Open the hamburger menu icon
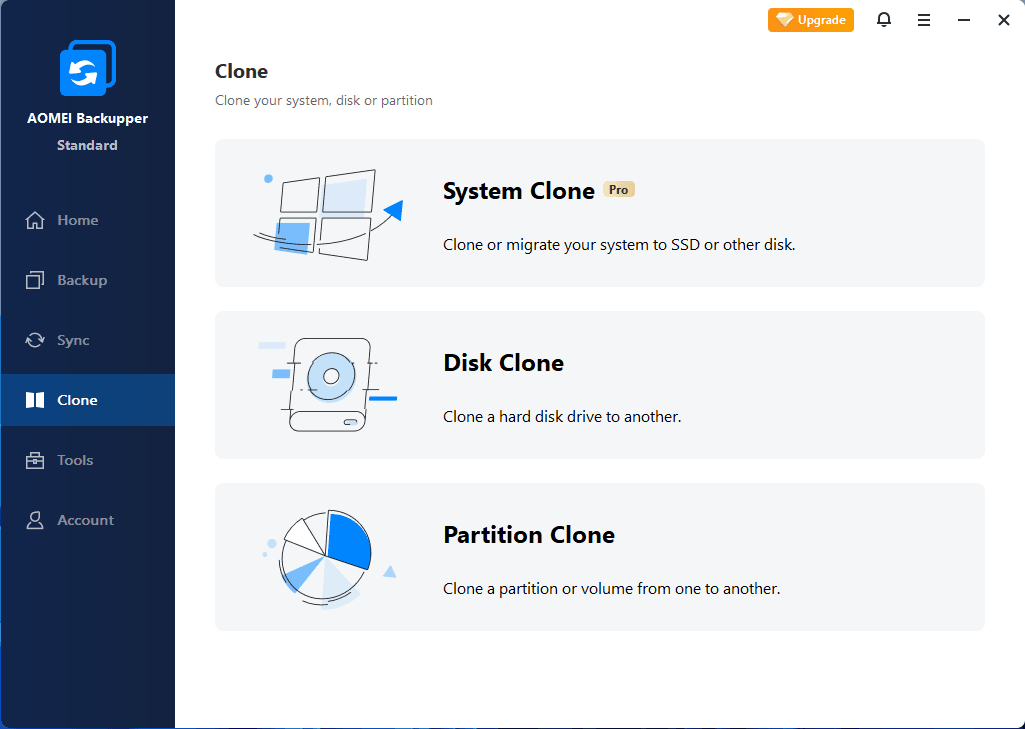 click(x=924, y=20)
